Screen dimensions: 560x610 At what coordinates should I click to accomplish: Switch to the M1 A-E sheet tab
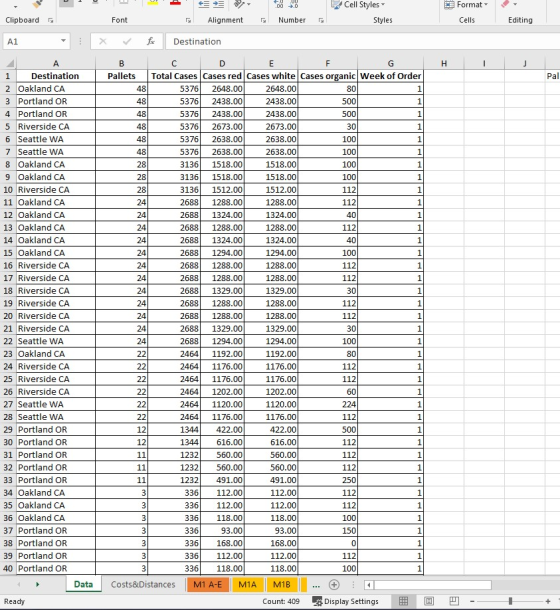207,584
